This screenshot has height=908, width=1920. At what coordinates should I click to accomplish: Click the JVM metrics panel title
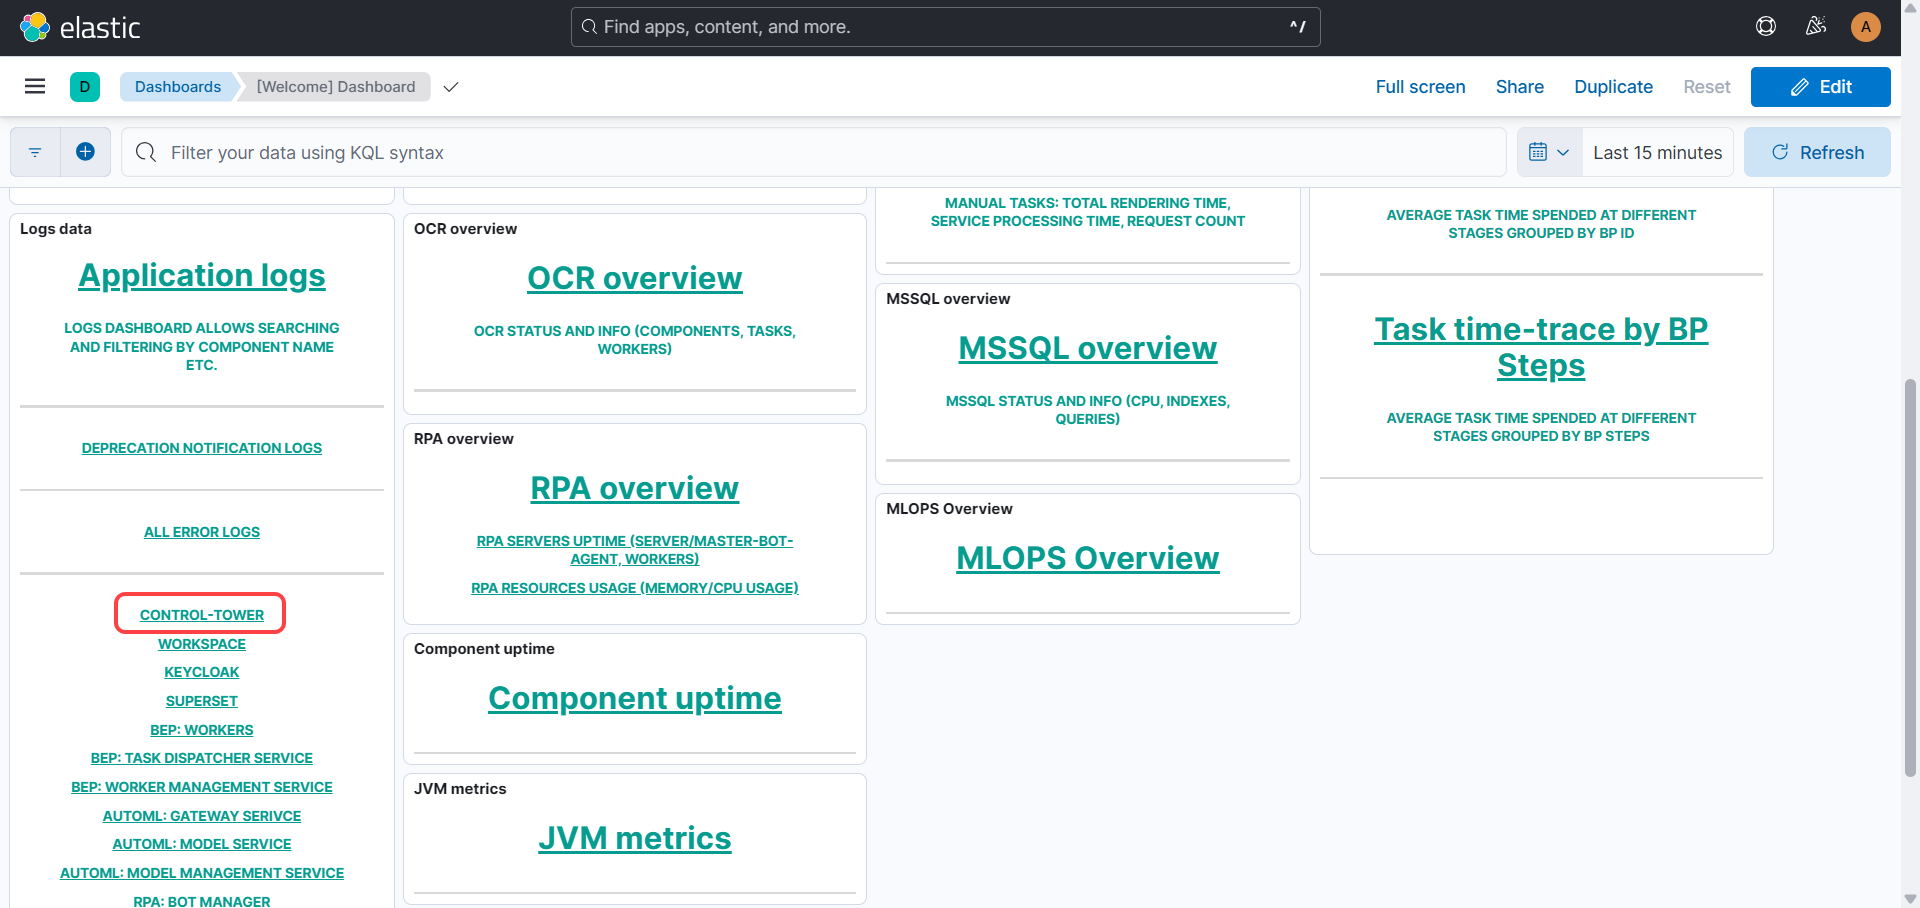[460, 789]
